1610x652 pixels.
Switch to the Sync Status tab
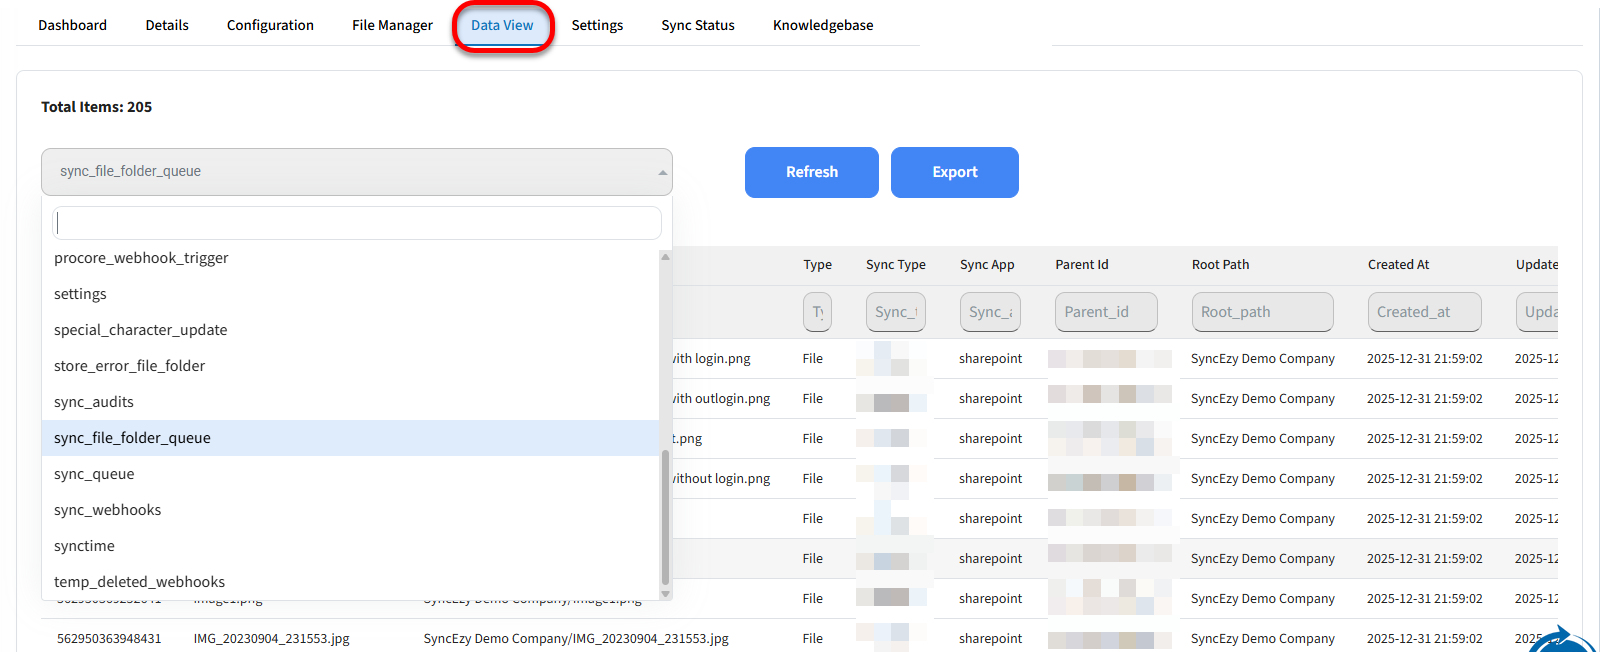tap(697, 25)
